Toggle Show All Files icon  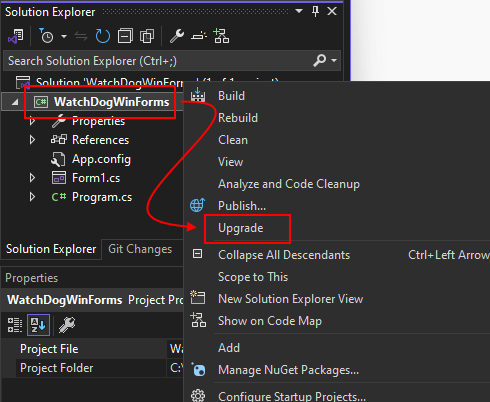[147, 36]
